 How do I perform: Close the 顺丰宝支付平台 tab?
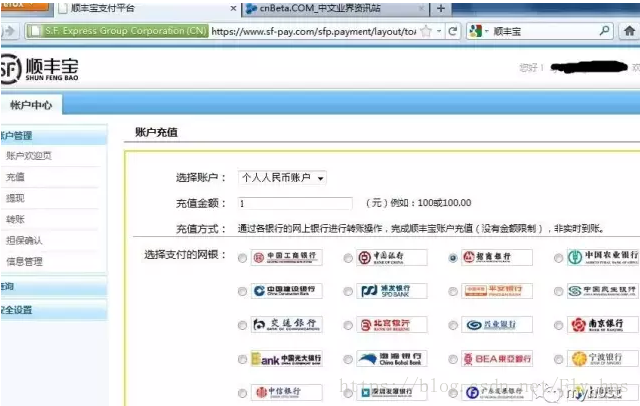pos(233,8)
